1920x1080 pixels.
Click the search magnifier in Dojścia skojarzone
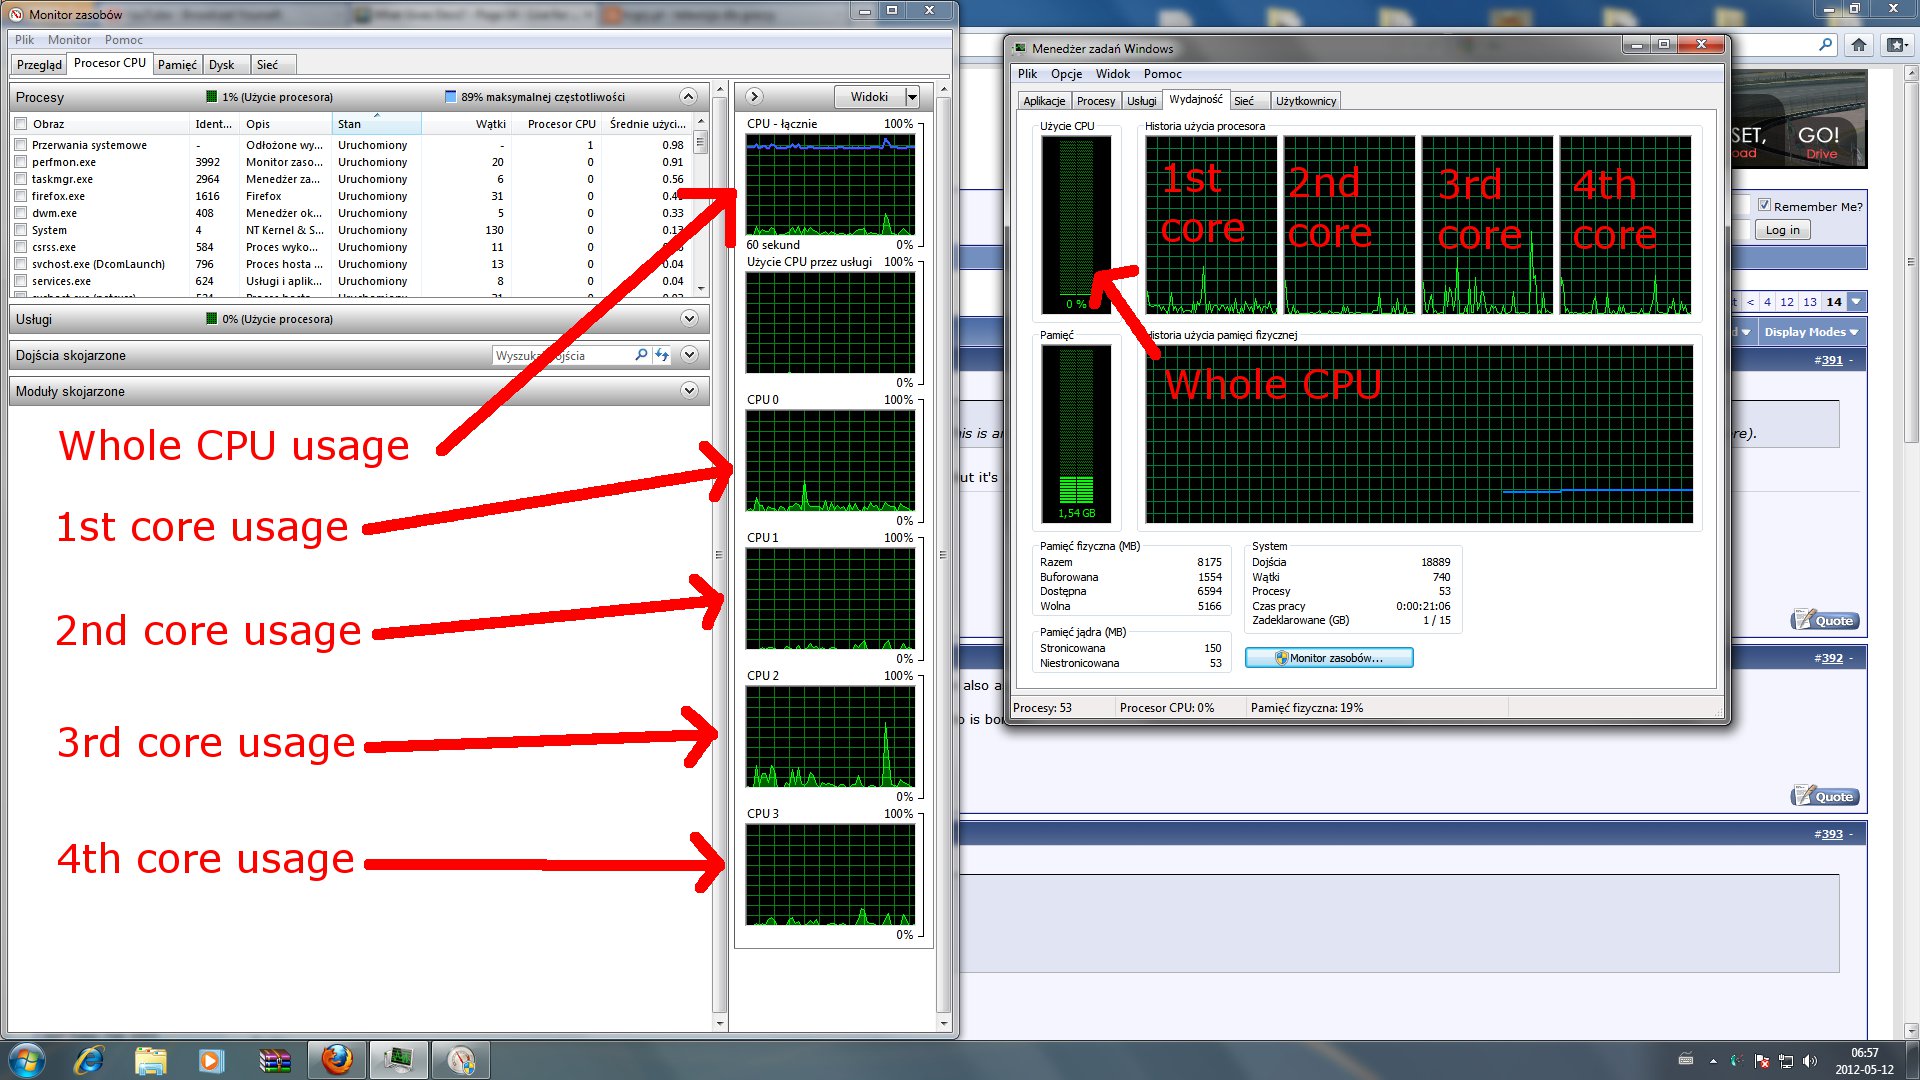[641, 355]
